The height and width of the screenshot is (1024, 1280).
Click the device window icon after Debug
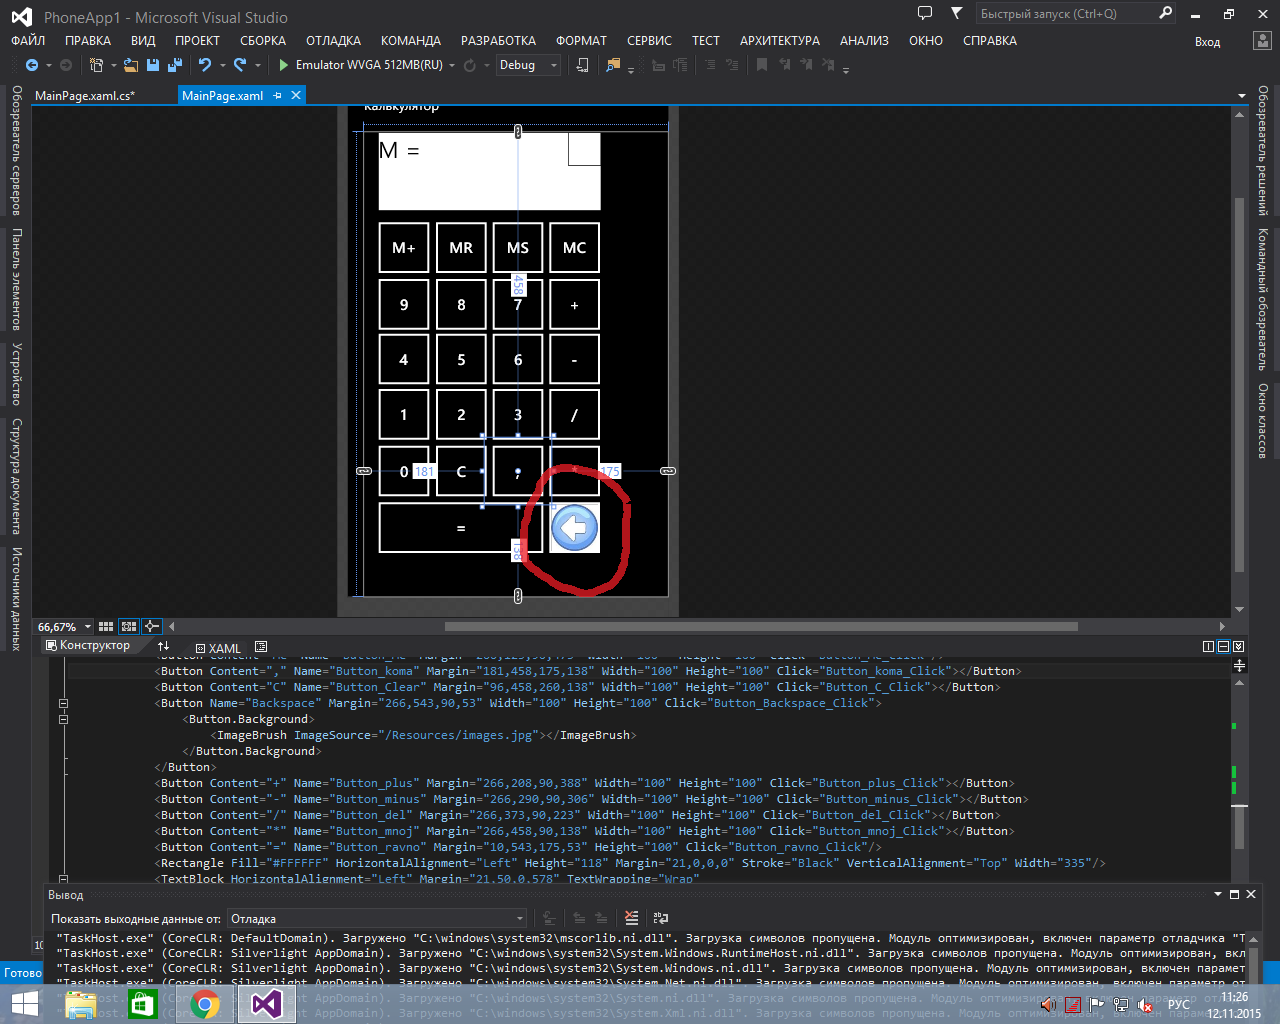(x=582, y=65)
